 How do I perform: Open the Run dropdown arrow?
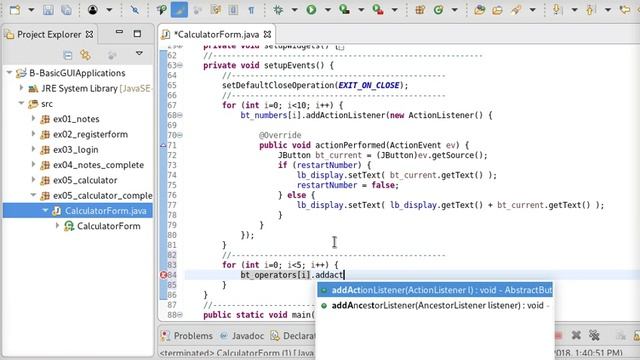coord(327,10)
